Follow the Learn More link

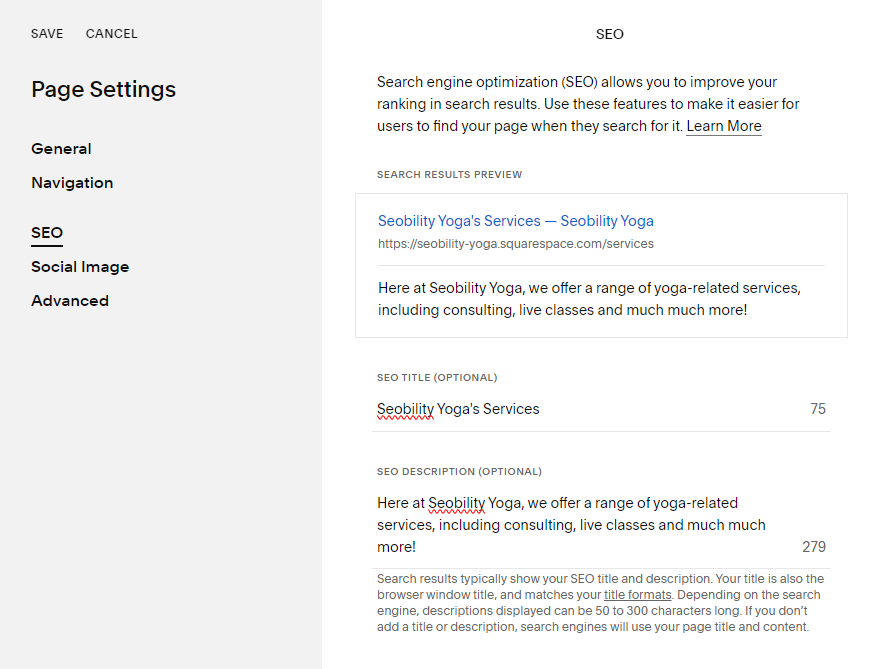click(724, 126)
